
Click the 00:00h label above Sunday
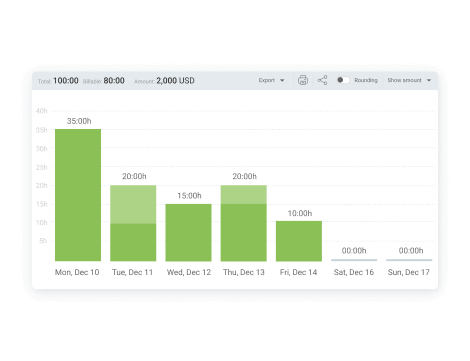(x=411, y=251)
